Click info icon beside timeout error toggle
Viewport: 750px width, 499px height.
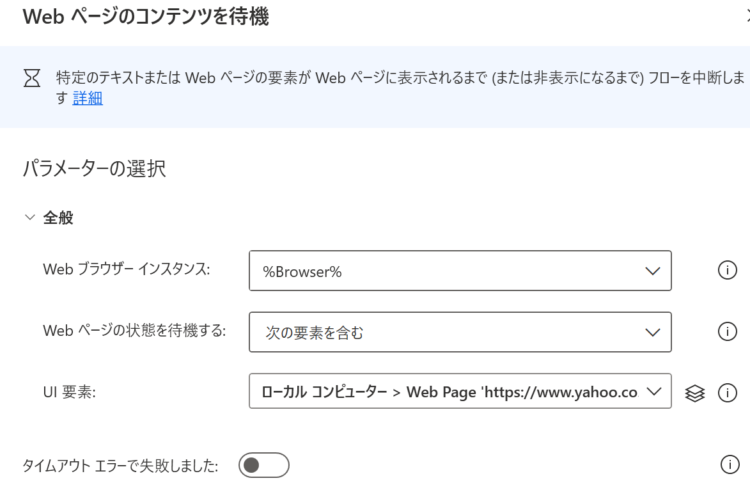pyautogui.click(x=729, y=465)
